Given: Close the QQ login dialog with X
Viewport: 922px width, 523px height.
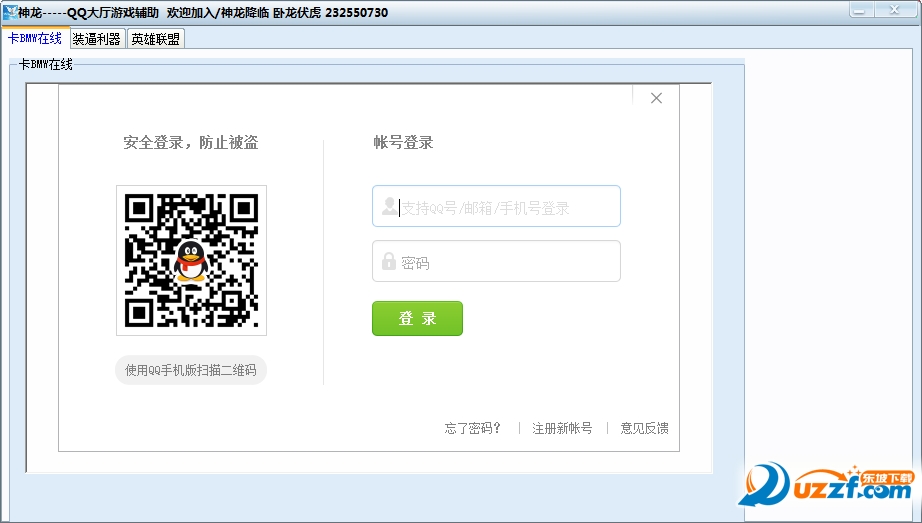Looking at the screenshot, I should [656, 98].
